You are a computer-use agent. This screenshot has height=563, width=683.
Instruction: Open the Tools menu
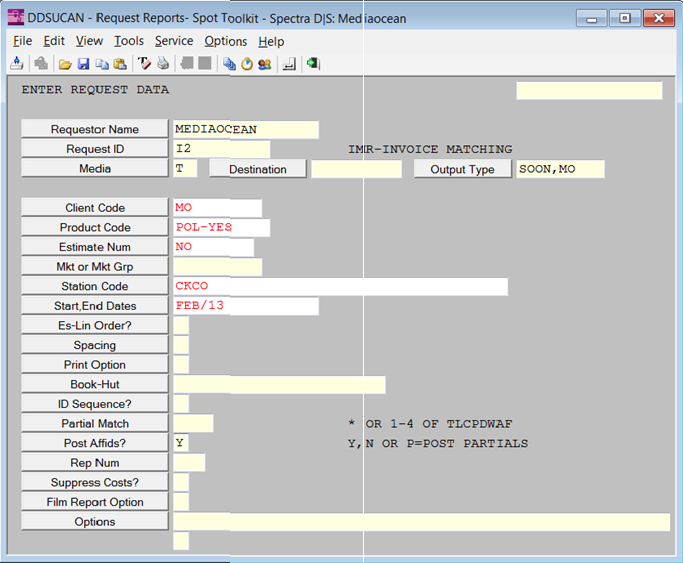[x=129, y=41]
